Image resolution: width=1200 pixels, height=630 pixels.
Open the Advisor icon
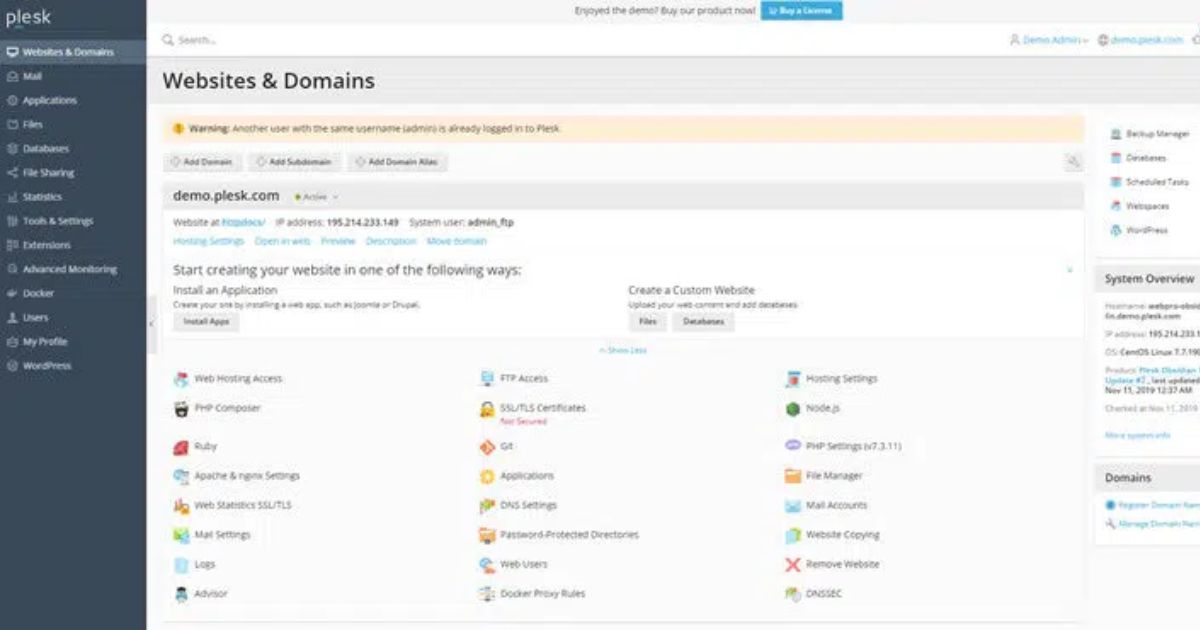[x=181, y=594]
